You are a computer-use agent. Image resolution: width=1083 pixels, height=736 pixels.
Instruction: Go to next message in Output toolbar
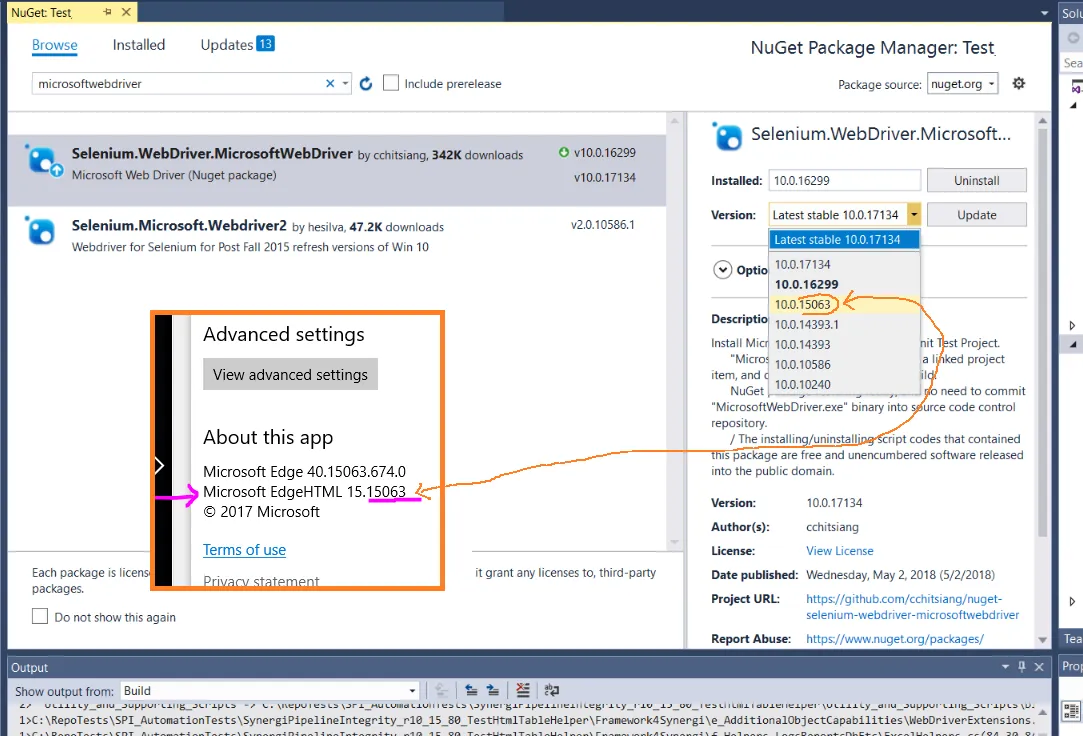pyautogui.click(x=492, y=690)
